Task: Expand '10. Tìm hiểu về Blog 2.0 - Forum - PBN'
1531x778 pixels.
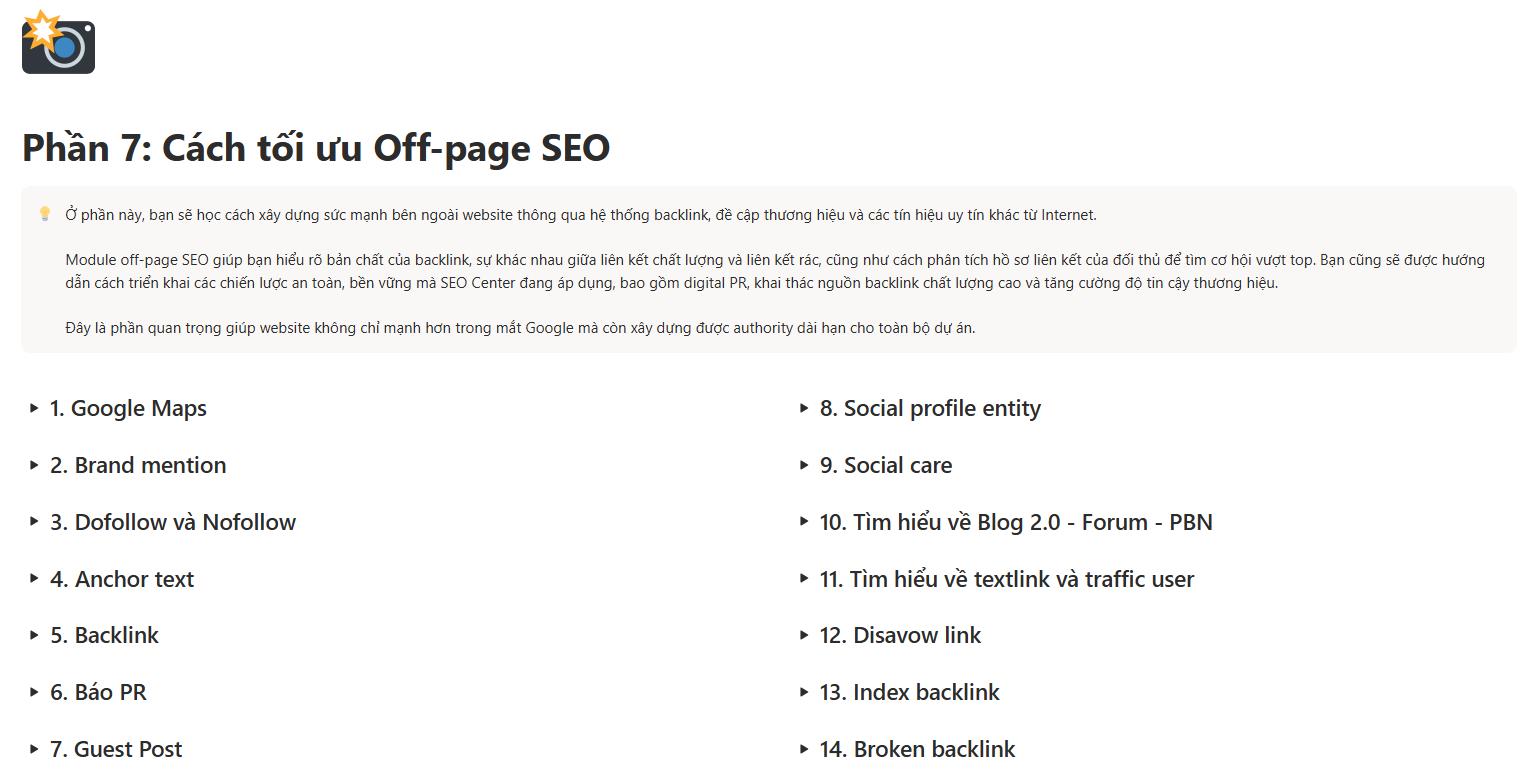Action: tap(1015, 522)
